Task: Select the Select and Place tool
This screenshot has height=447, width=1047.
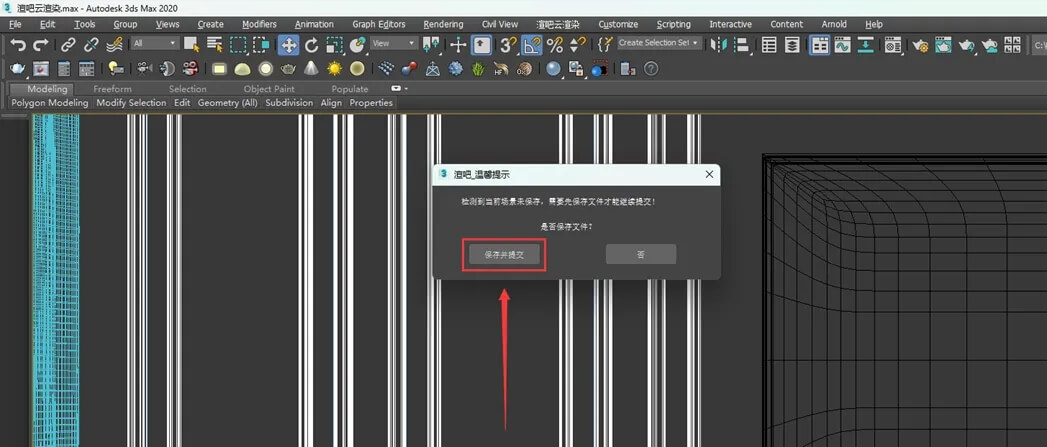Action: tap(357, 45)
